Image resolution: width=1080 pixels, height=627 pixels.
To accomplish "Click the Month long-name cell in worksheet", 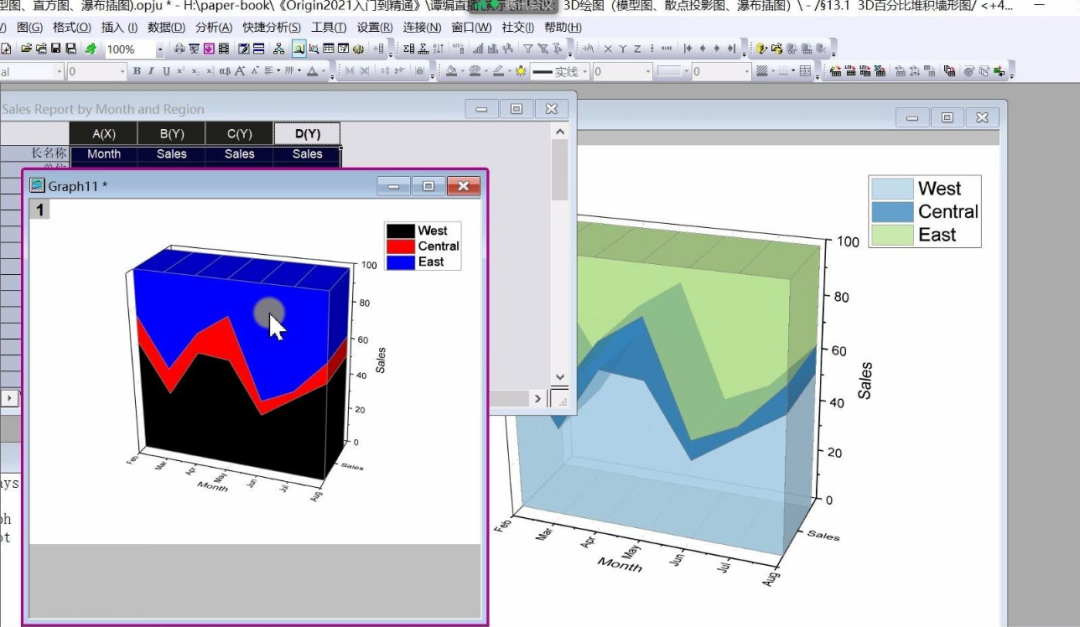I will [x=104, y=154].
